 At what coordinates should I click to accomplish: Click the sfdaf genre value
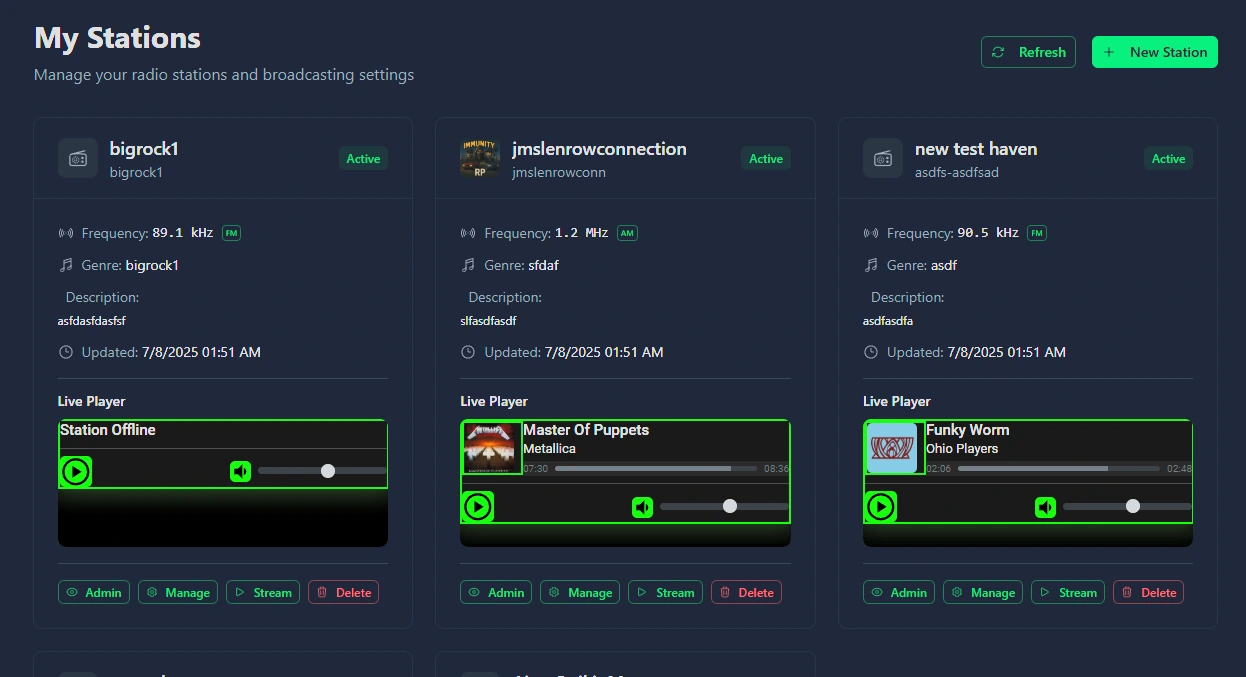546,265
